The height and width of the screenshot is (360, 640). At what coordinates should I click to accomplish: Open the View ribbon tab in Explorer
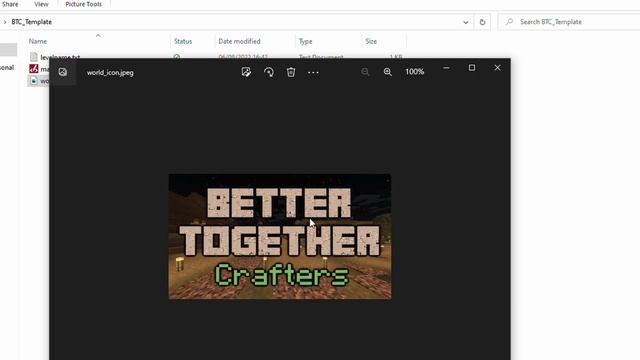point(41,4)
